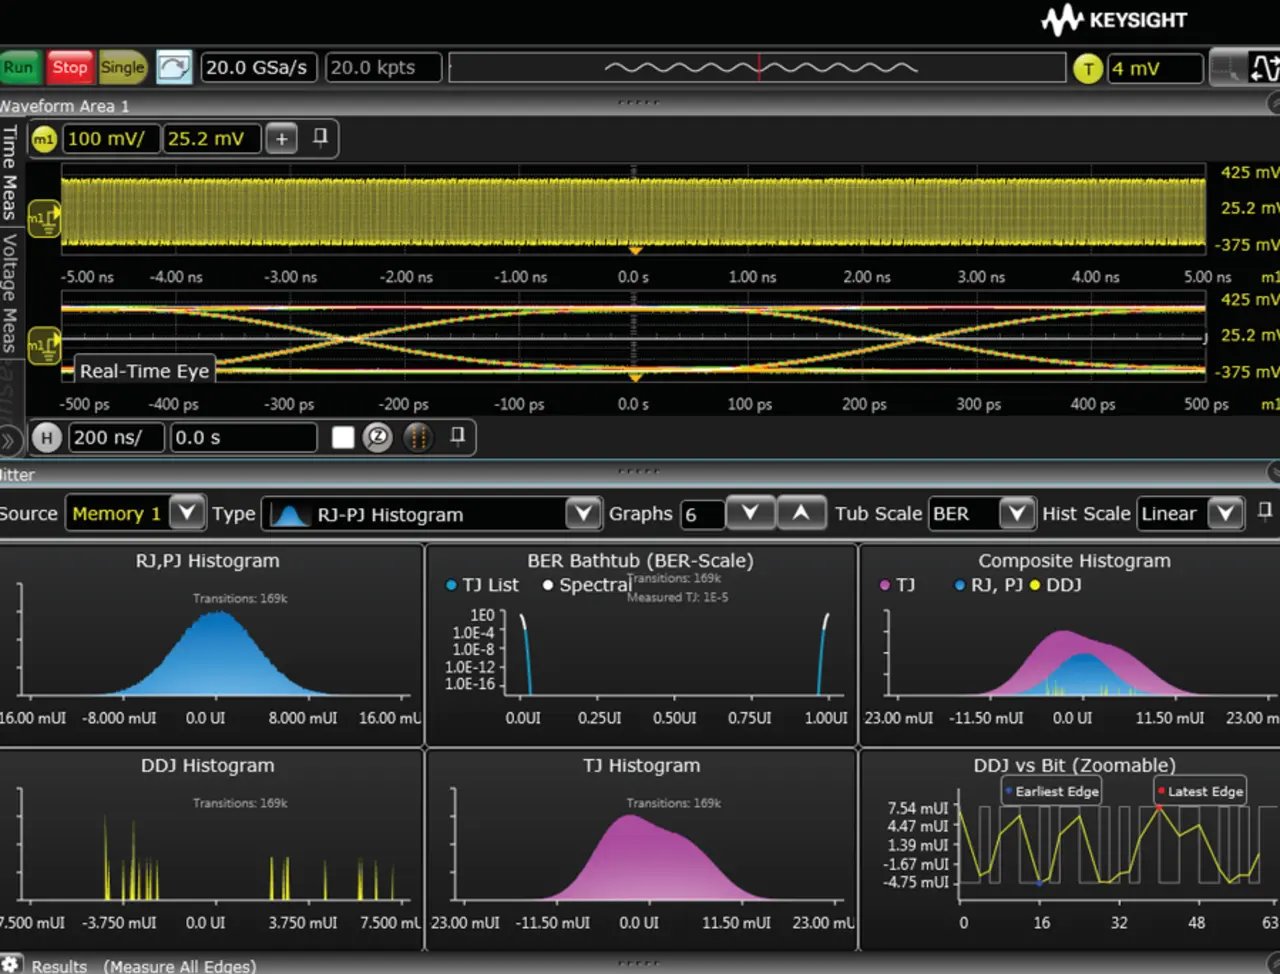The height and width of the screenshot is (974, 1280).
Task: Click the auto-scale icon beside Single
Action: (x=174, y=68)
